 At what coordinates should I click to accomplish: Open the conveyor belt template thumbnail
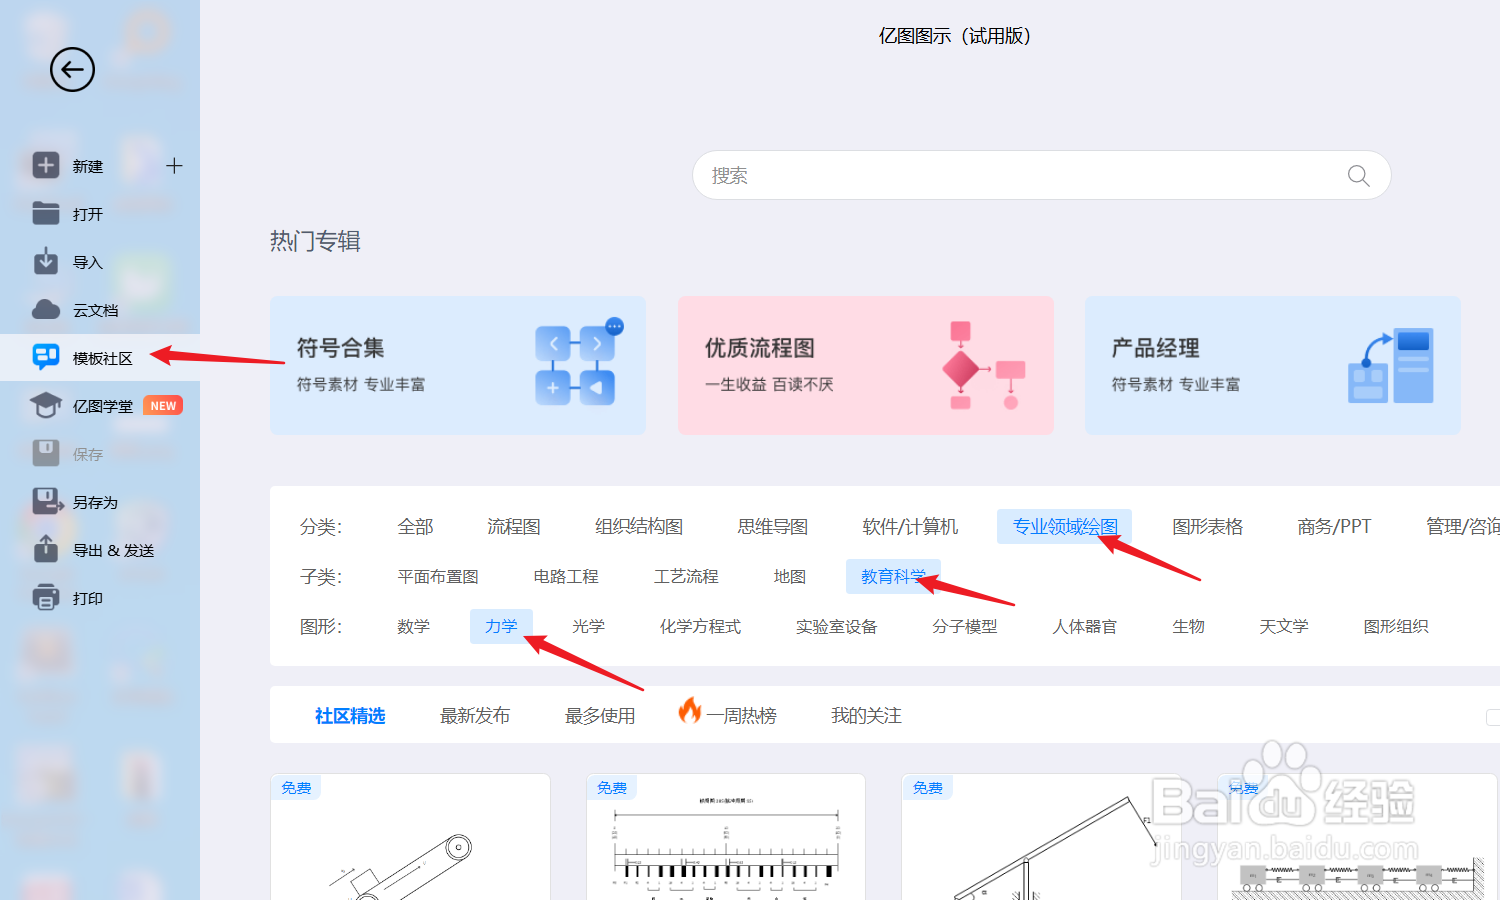point(410,837)
